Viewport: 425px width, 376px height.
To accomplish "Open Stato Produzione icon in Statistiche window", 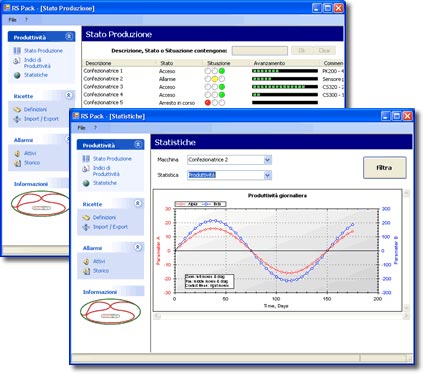I will [86, 159].
